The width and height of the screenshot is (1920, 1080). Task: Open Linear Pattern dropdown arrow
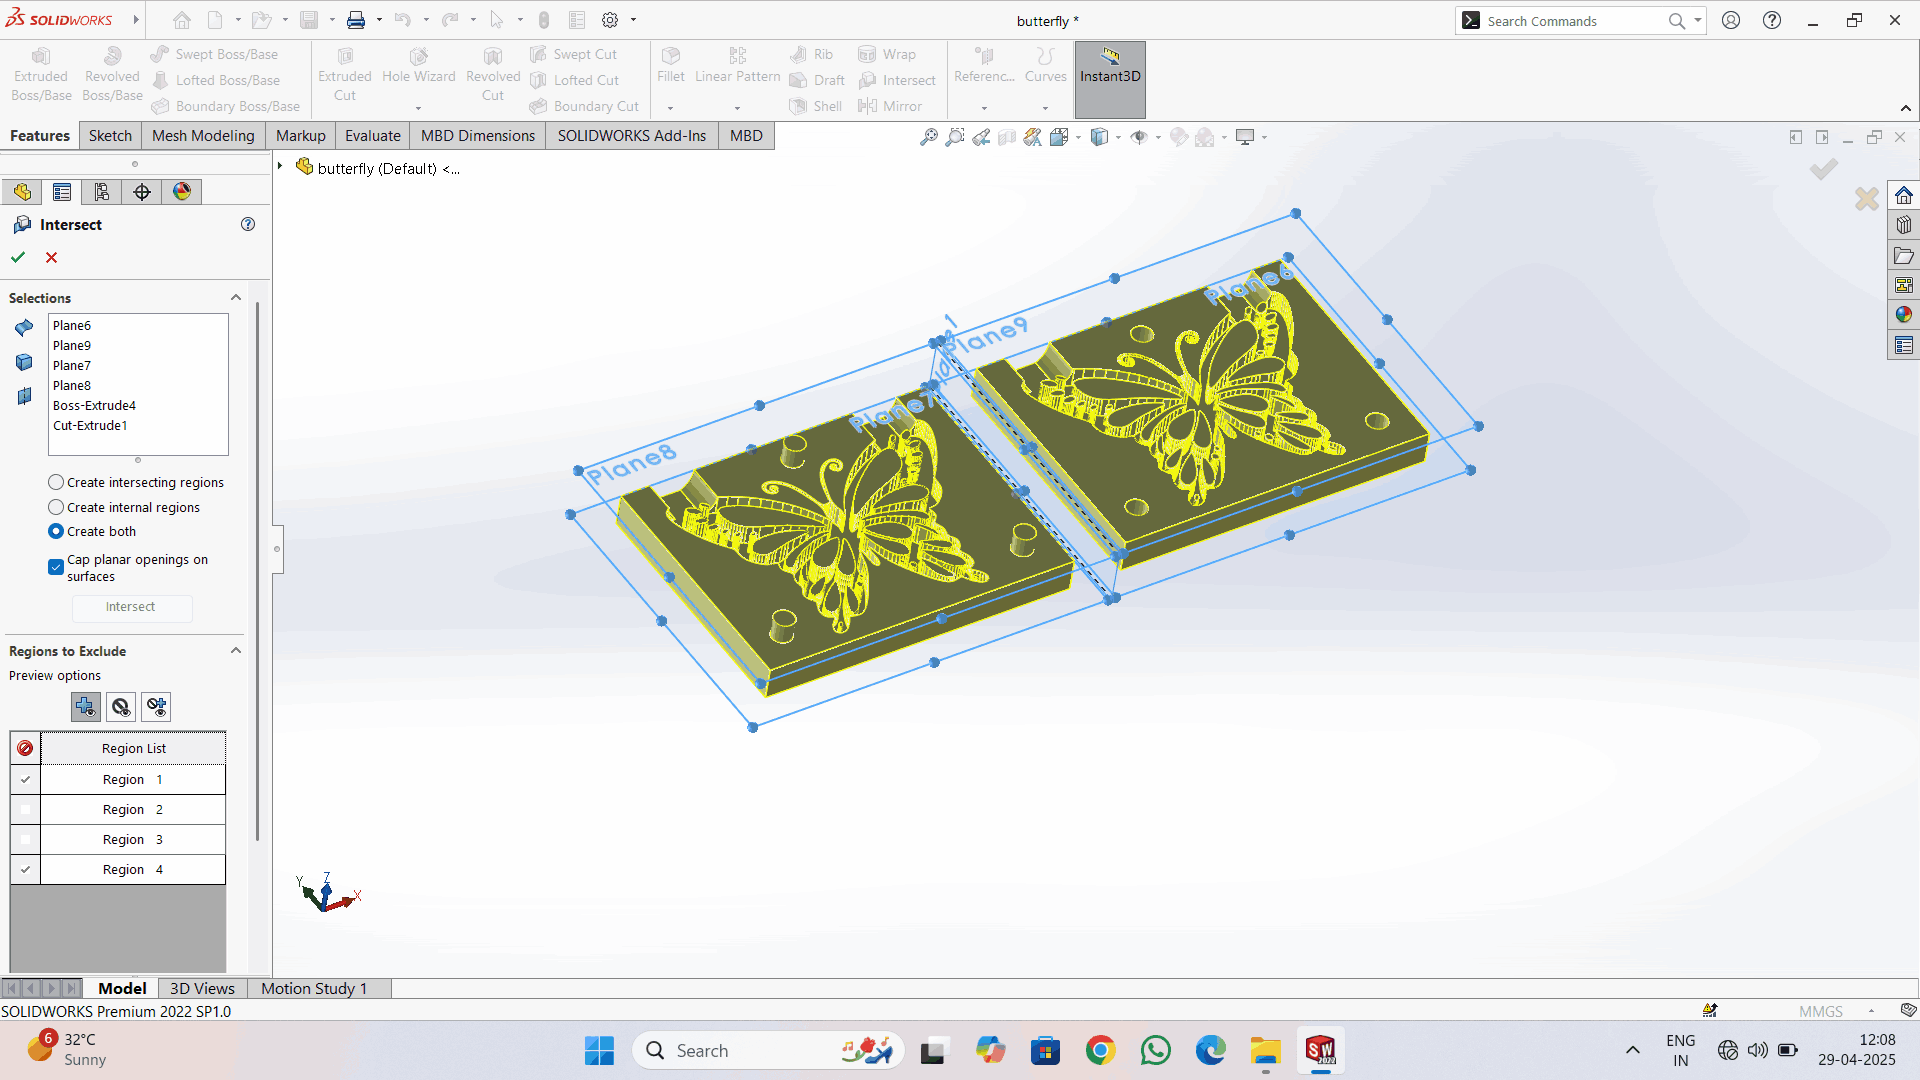pos(737,108)
